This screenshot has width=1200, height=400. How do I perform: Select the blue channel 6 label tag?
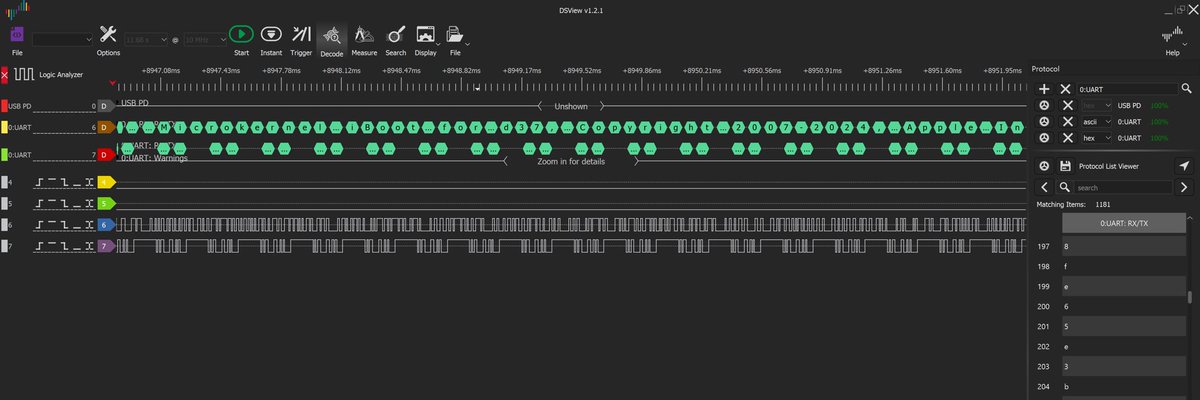pyautogui.click(x=107, y=224)
